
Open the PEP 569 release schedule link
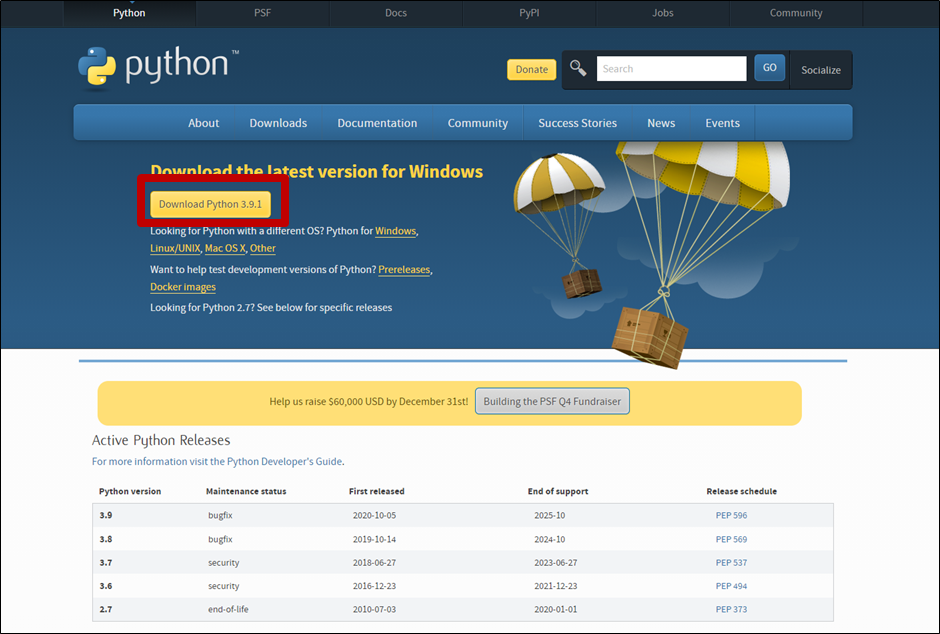click(731, 539)
